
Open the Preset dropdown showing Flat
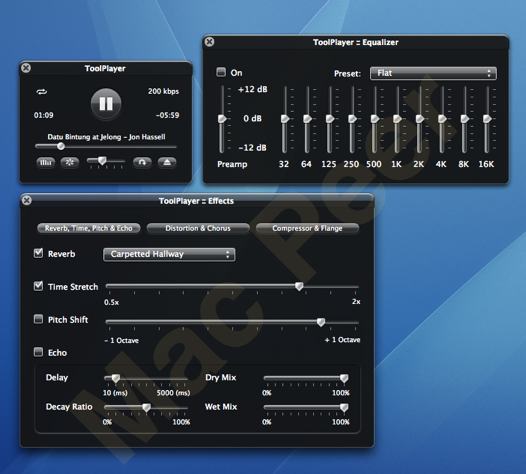(x=433, y=73)
